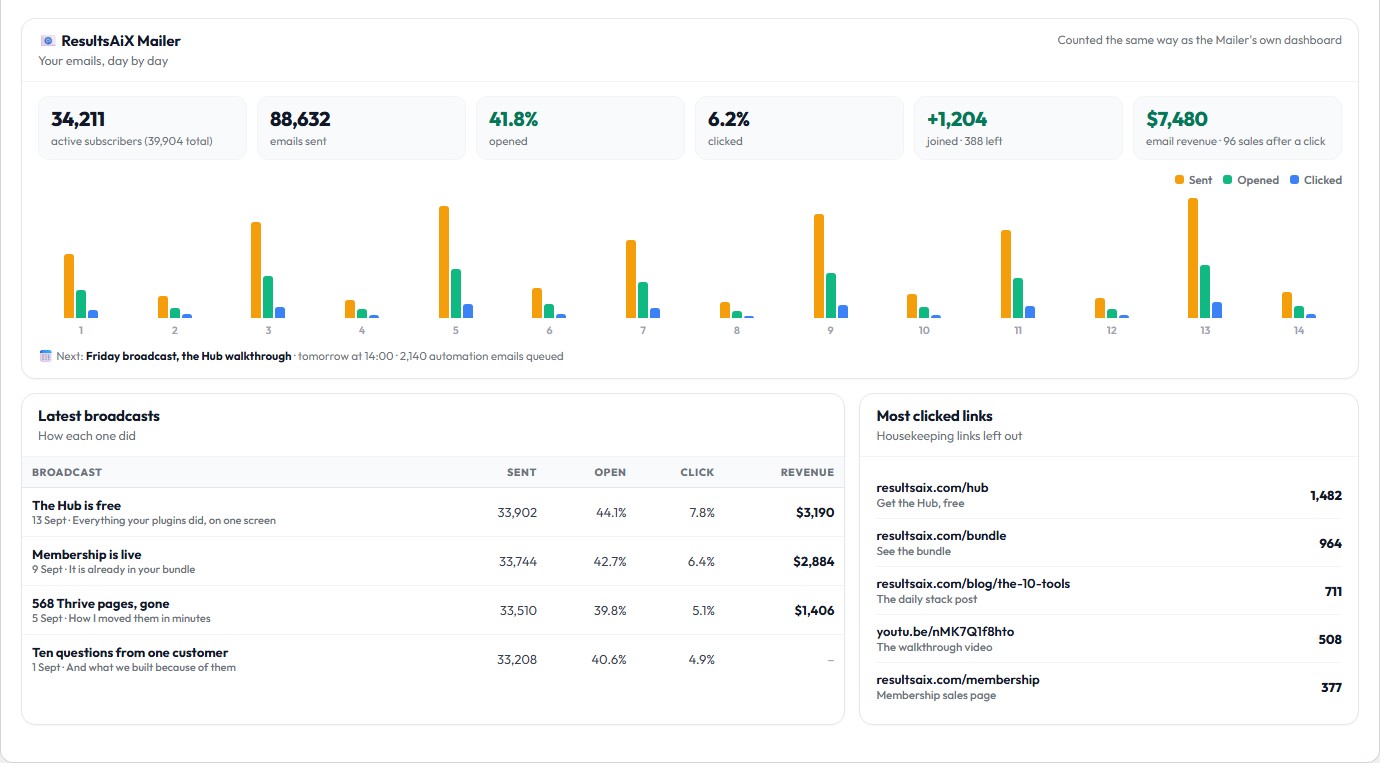Click the orange Sent legend swatch

(1180, 180)
